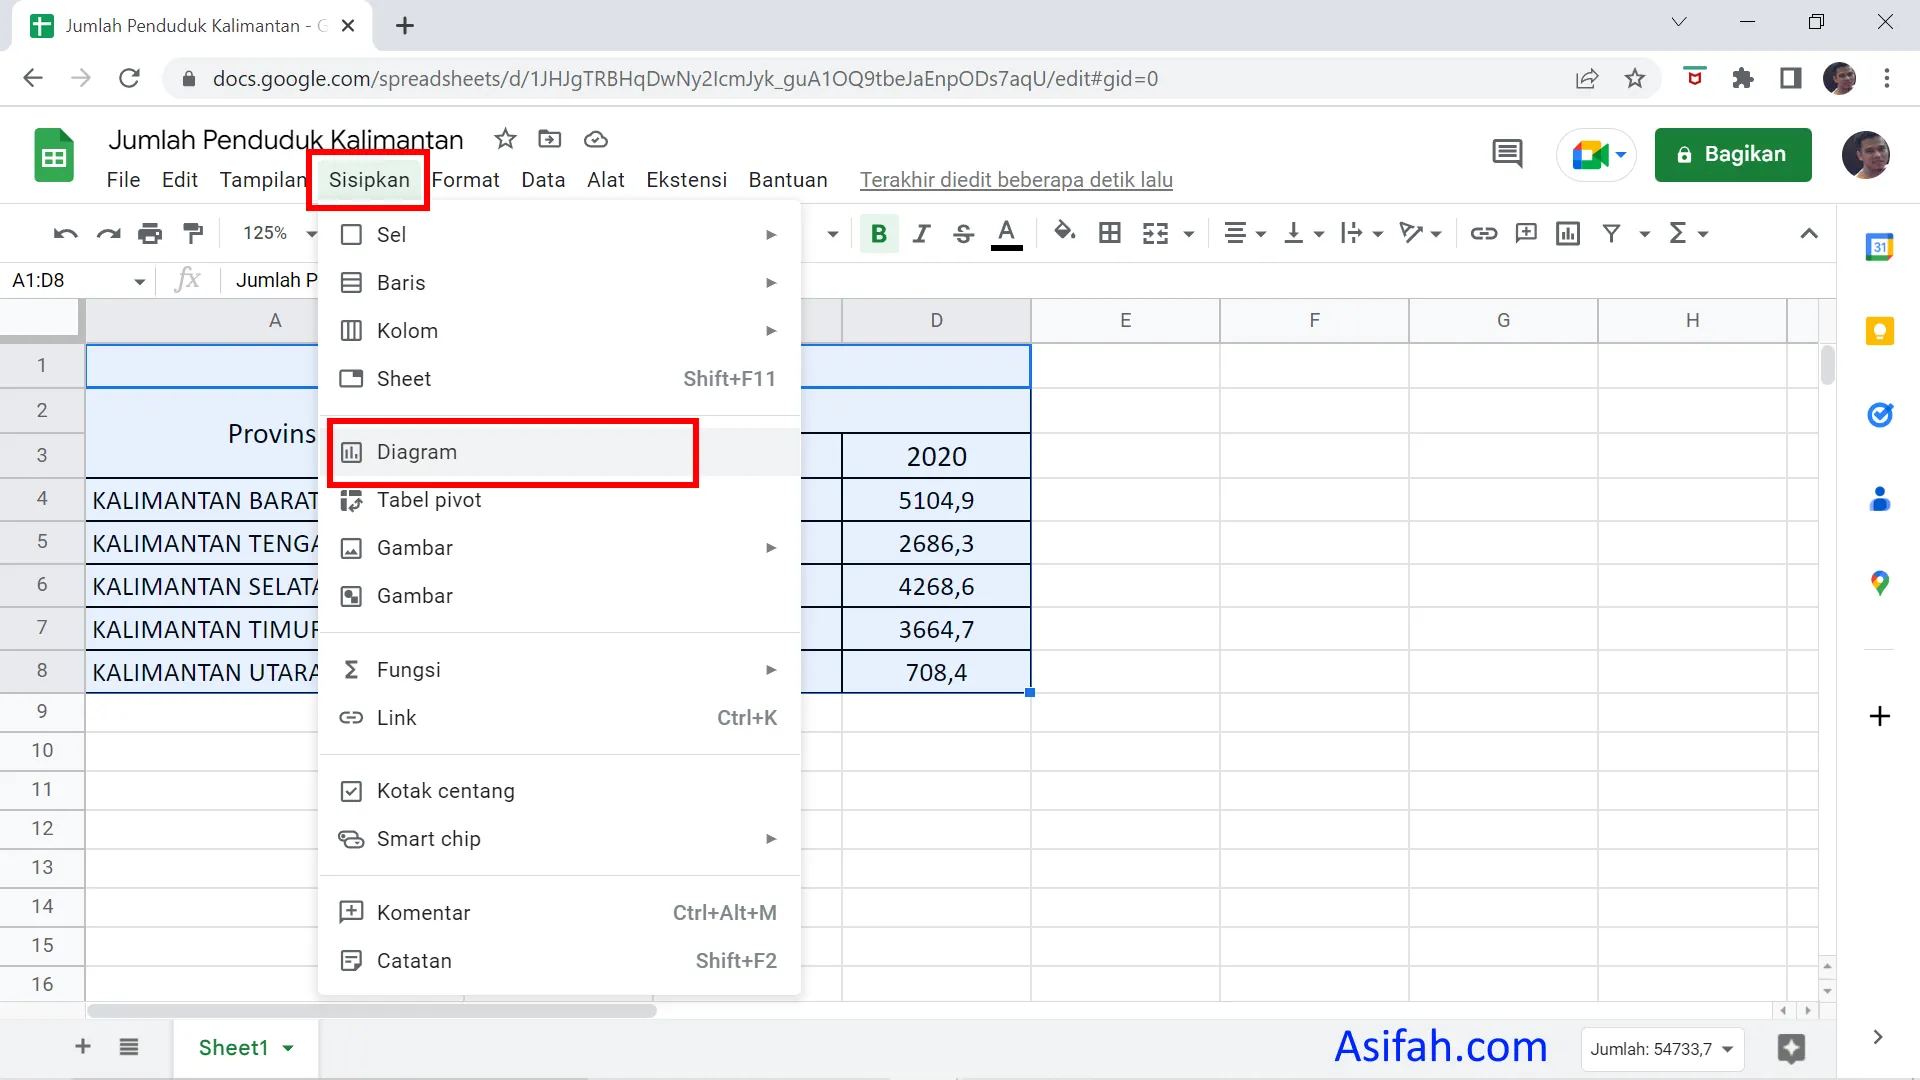
Task: Select the merge cells icon
Action: pyautogui.click(x=1157, y=233)
